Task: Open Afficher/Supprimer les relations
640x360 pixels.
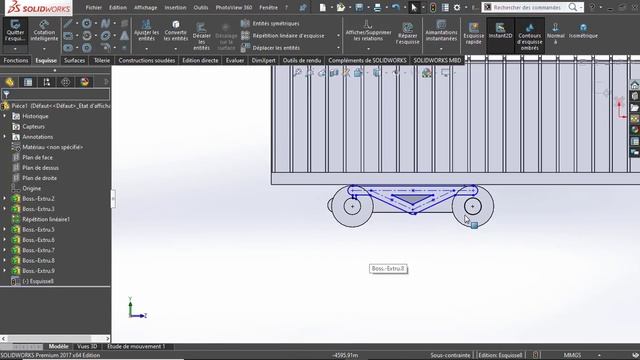Action: pyautogui.click(x=368, y=31)
